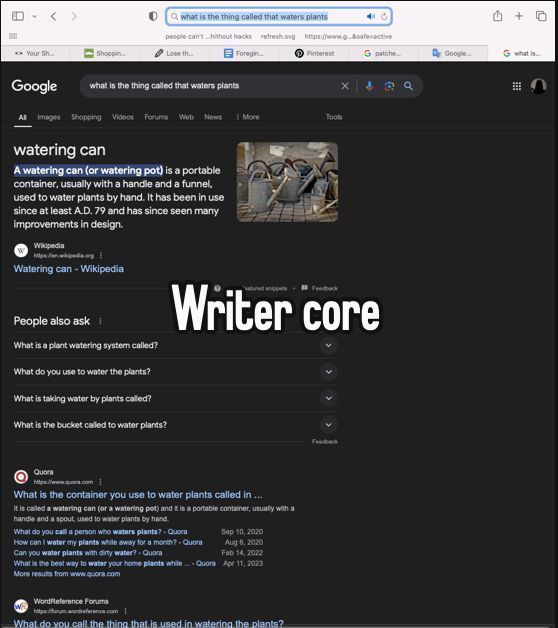
Task: Open 'Can you water plants with dirty water?' link
Action: coord(88,553)
